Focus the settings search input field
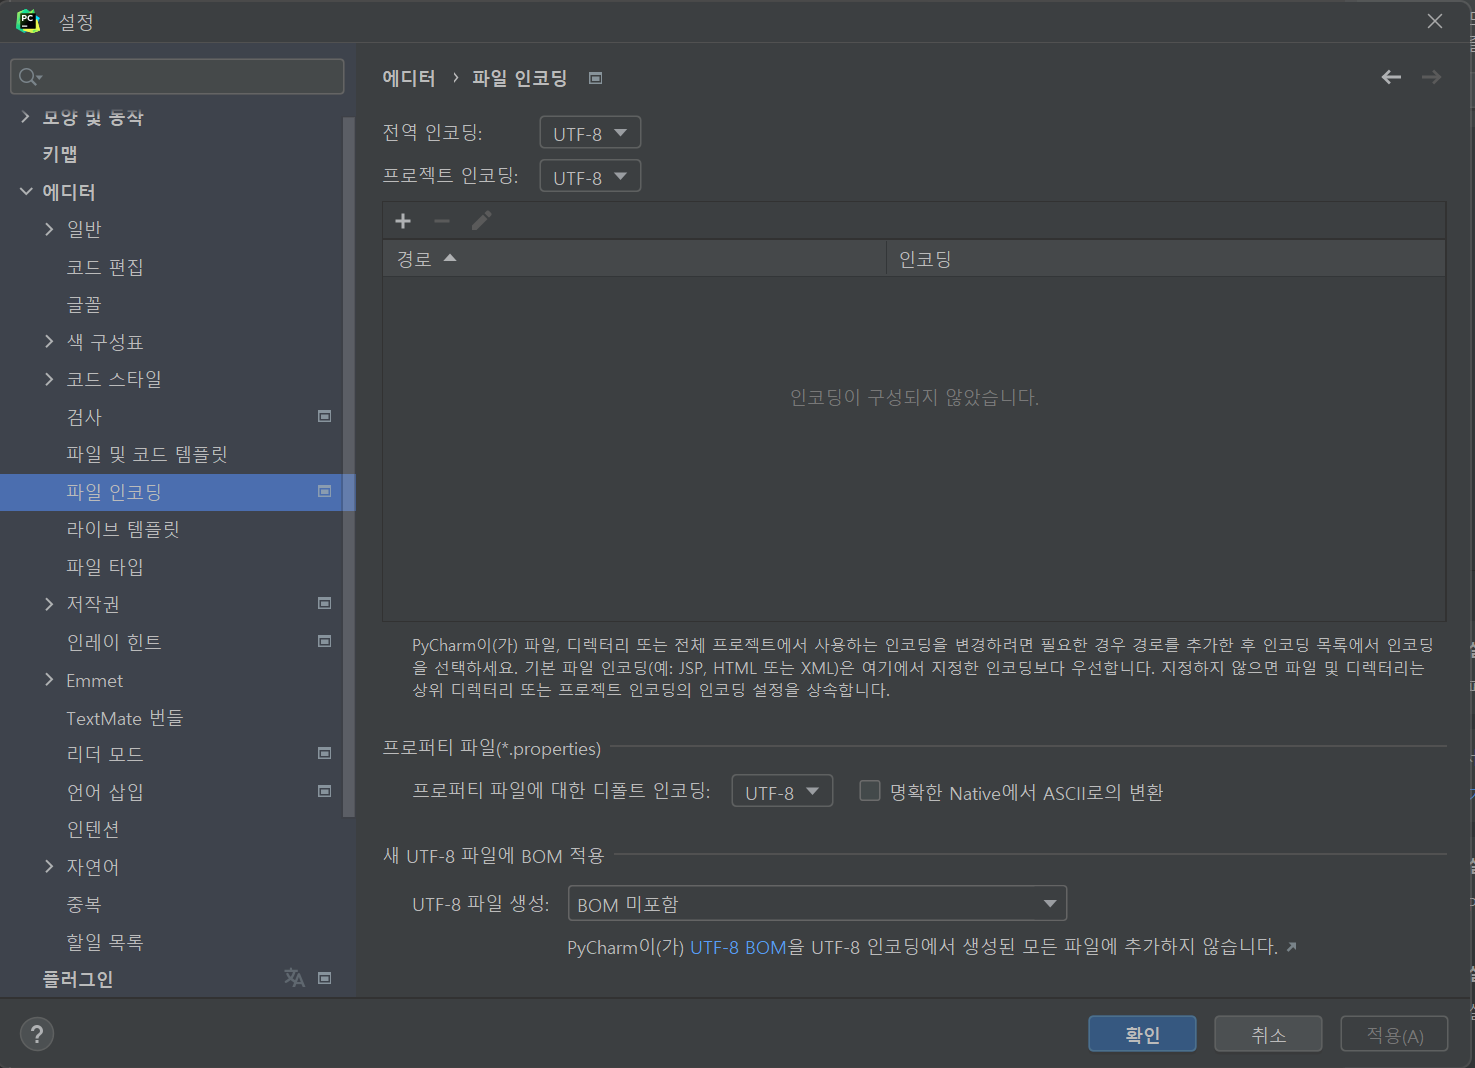This screenshot has height=1068, width=1475. (x=177, y=77)
